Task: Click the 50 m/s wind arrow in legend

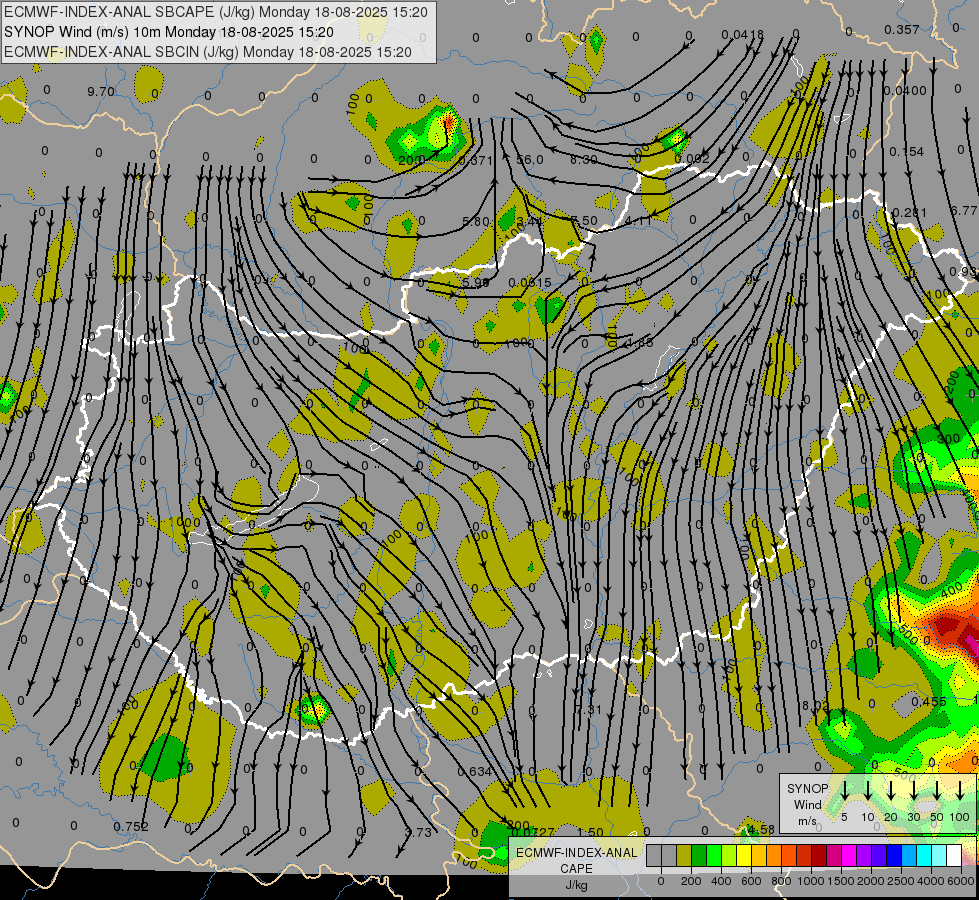Action: (937, 789)
